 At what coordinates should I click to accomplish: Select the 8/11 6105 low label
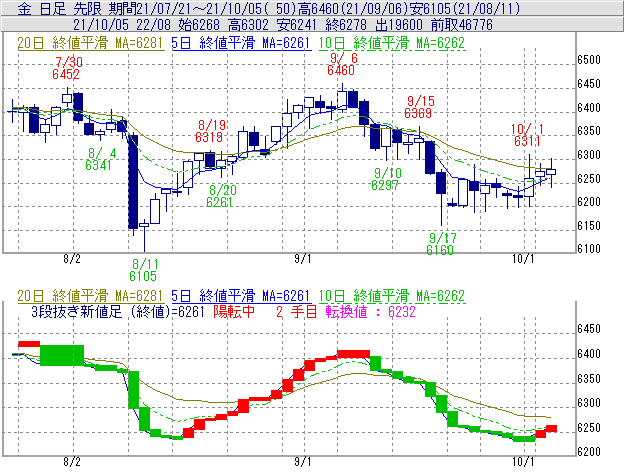pos(143,270)
